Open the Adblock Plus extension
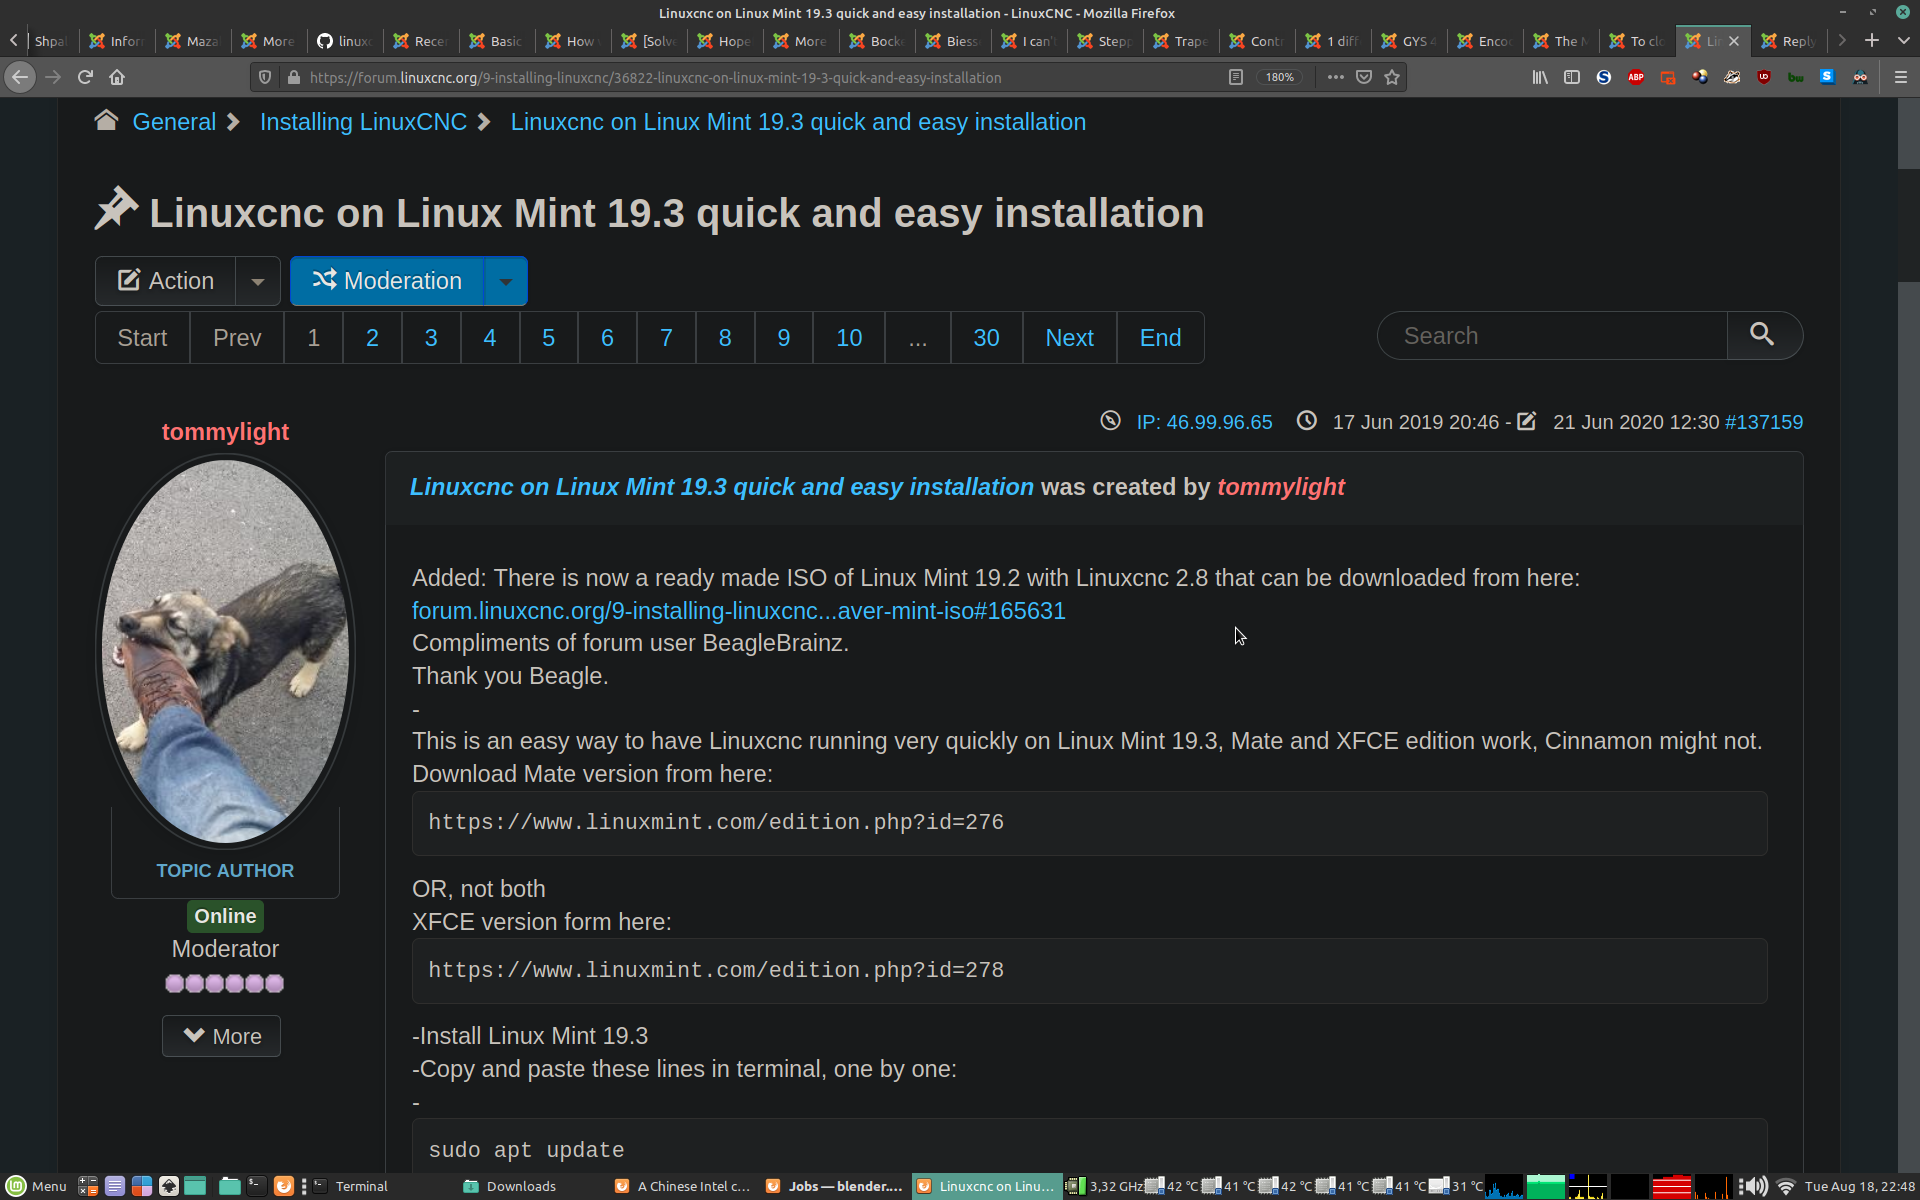Viewport: 1920px width, 1200px height. (x=1636, y=77)
